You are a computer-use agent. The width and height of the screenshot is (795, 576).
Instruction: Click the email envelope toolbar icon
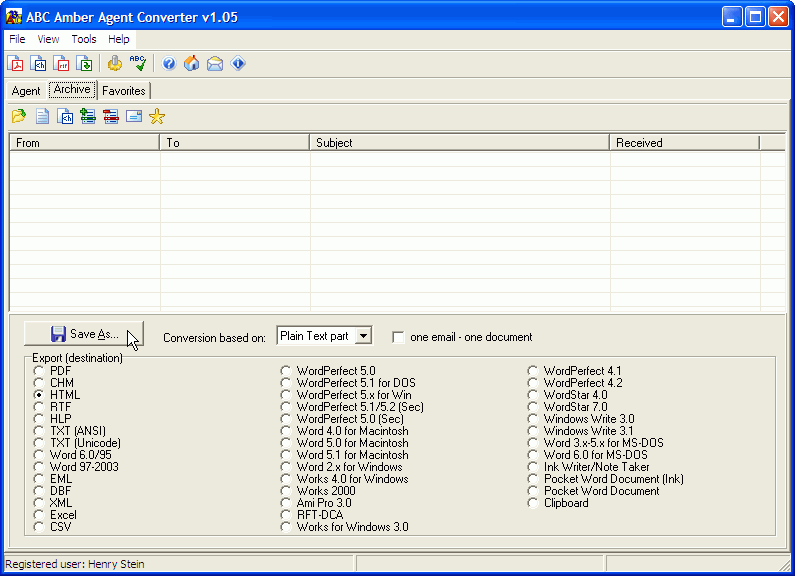tap(215, 64)
